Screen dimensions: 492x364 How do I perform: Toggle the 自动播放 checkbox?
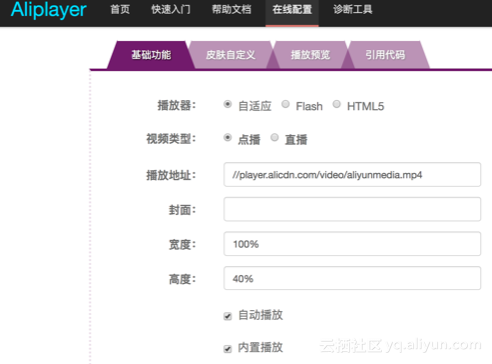coord(228,316)
